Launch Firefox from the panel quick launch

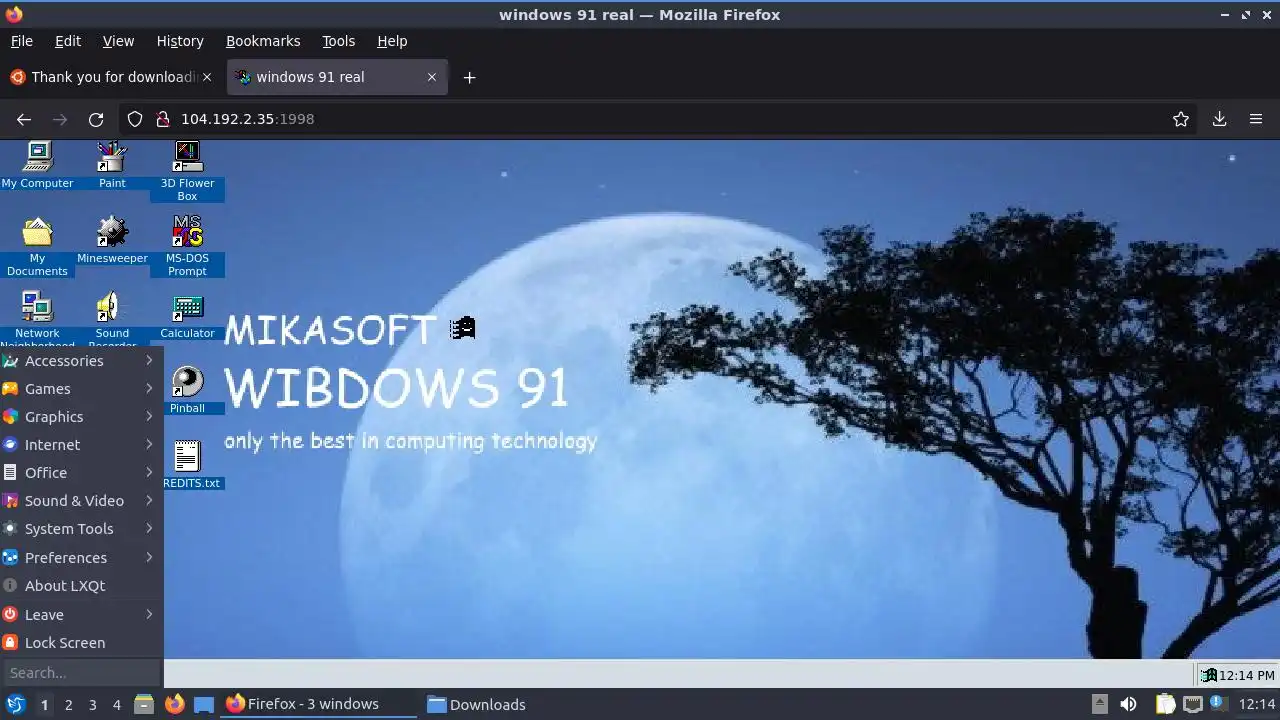click(x=174, y=704)
